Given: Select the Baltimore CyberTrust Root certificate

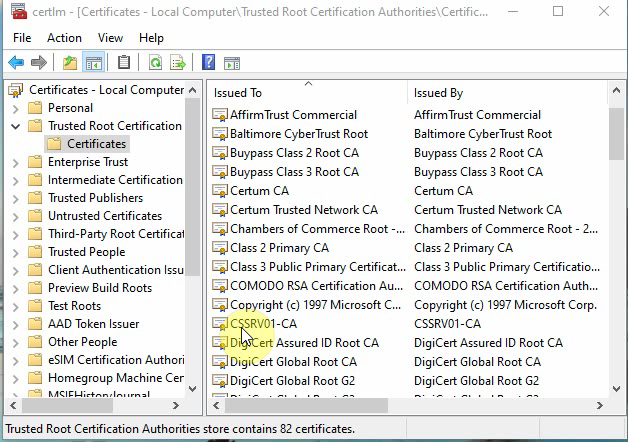Looking at the screenshot, I should tap(298, 134).
